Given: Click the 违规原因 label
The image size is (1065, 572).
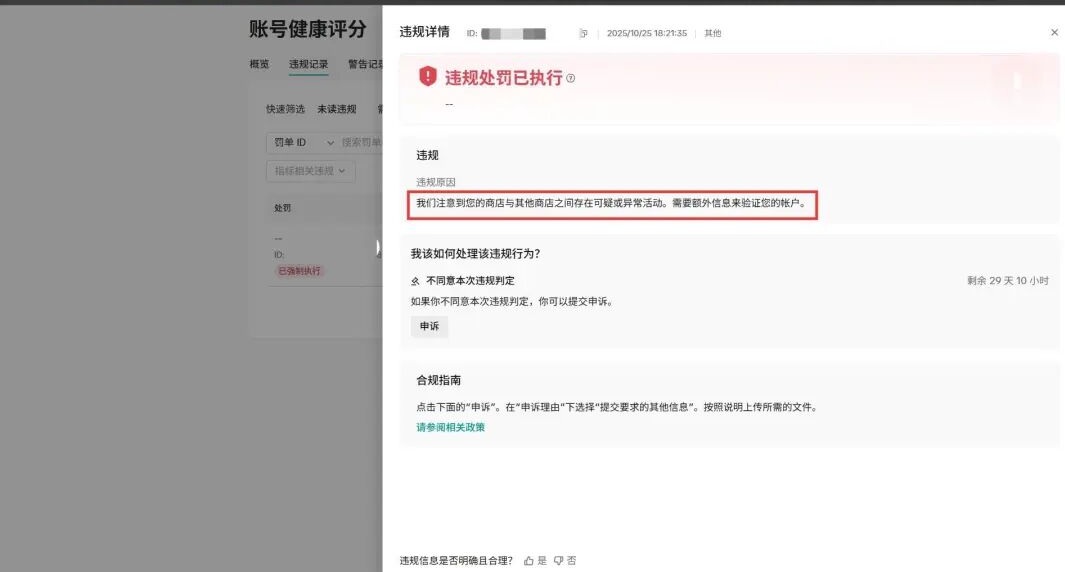Looking at the screenshot, I should click(435, 182).
